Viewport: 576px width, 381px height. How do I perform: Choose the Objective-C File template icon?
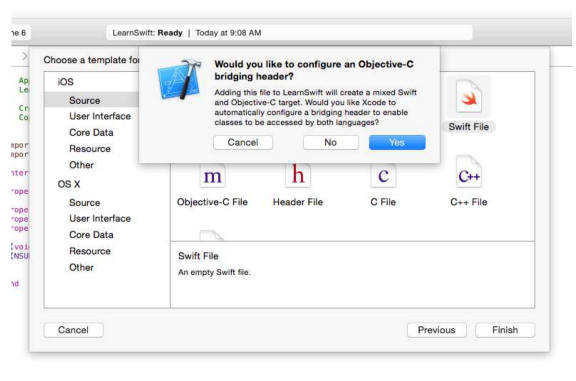pyautogui.click(x=212, y=176)
